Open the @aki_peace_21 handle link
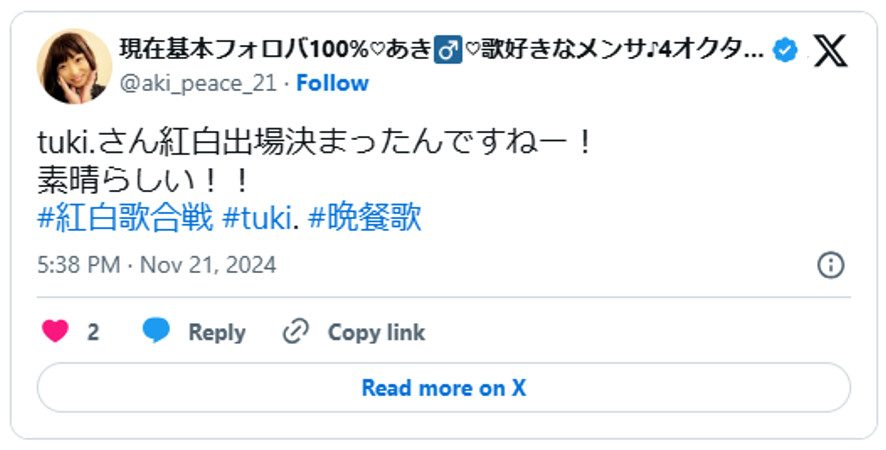886x450 pixels. (x=199, y=83)
